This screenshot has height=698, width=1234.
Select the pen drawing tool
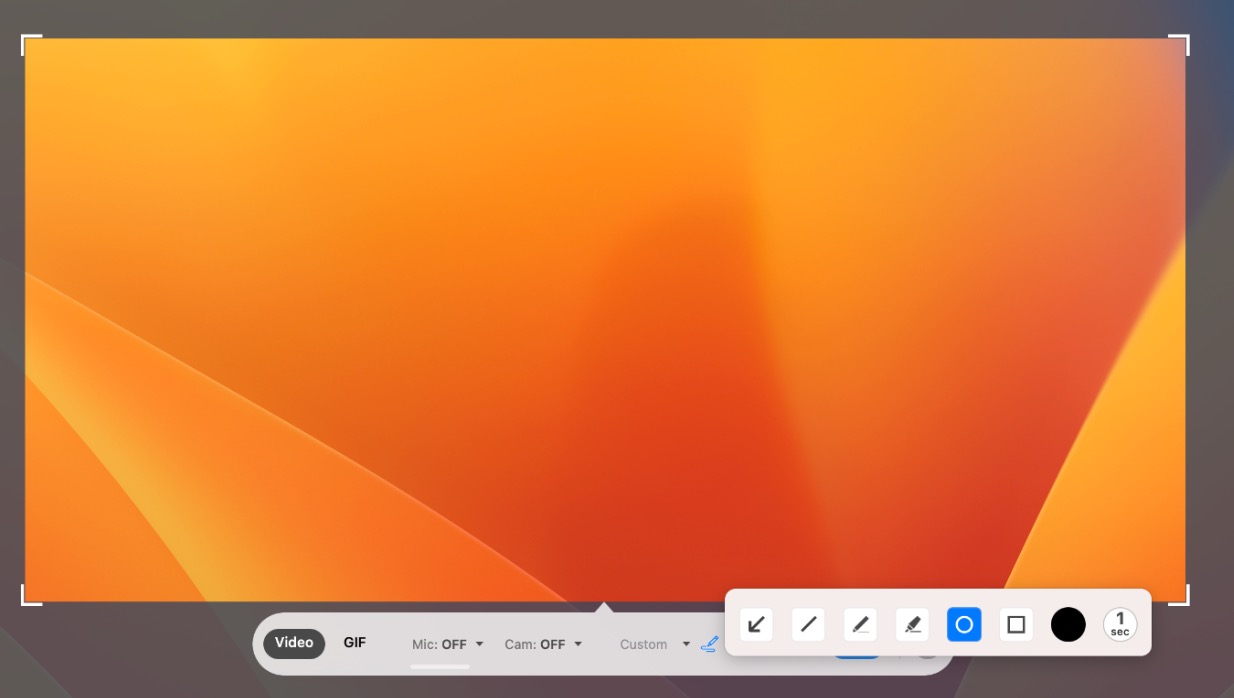(x=860, y=625)
